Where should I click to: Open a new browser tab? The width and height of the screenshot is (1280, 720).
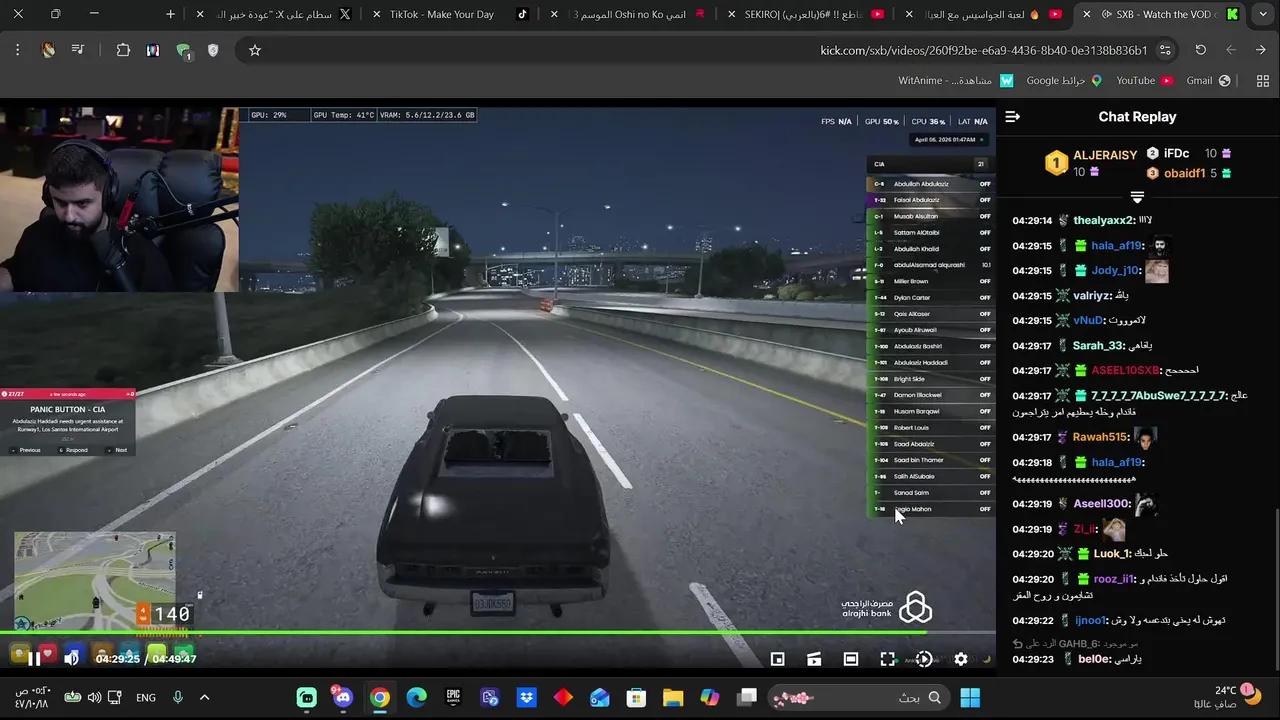coord(170,15)
